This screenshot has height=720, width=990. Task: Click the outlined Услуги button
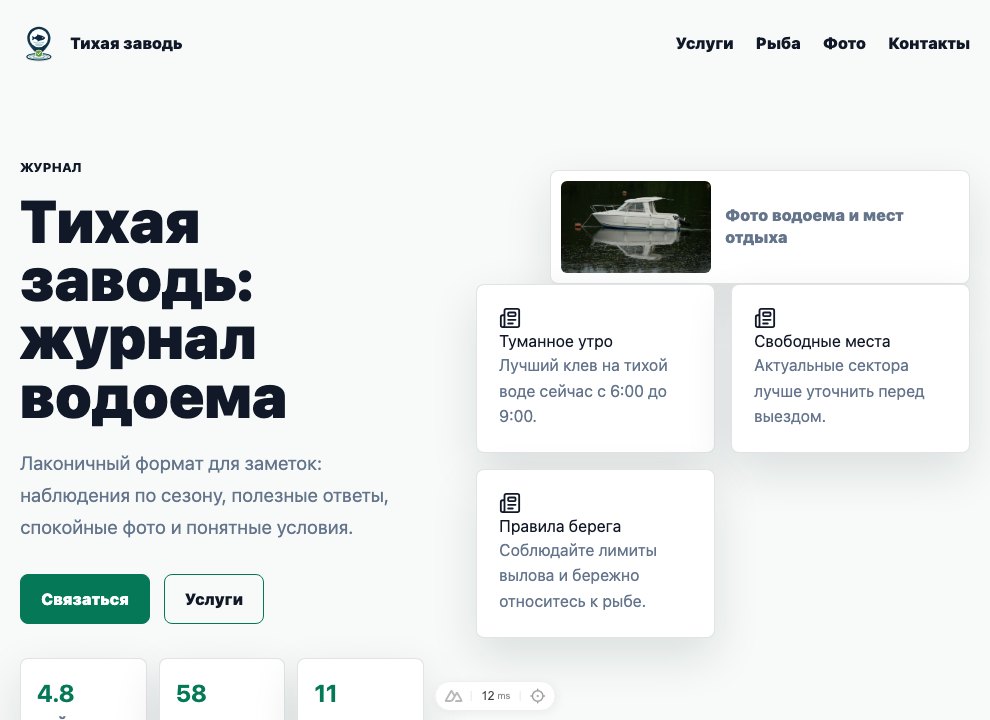pyautogui.click(x=214, y=599)
